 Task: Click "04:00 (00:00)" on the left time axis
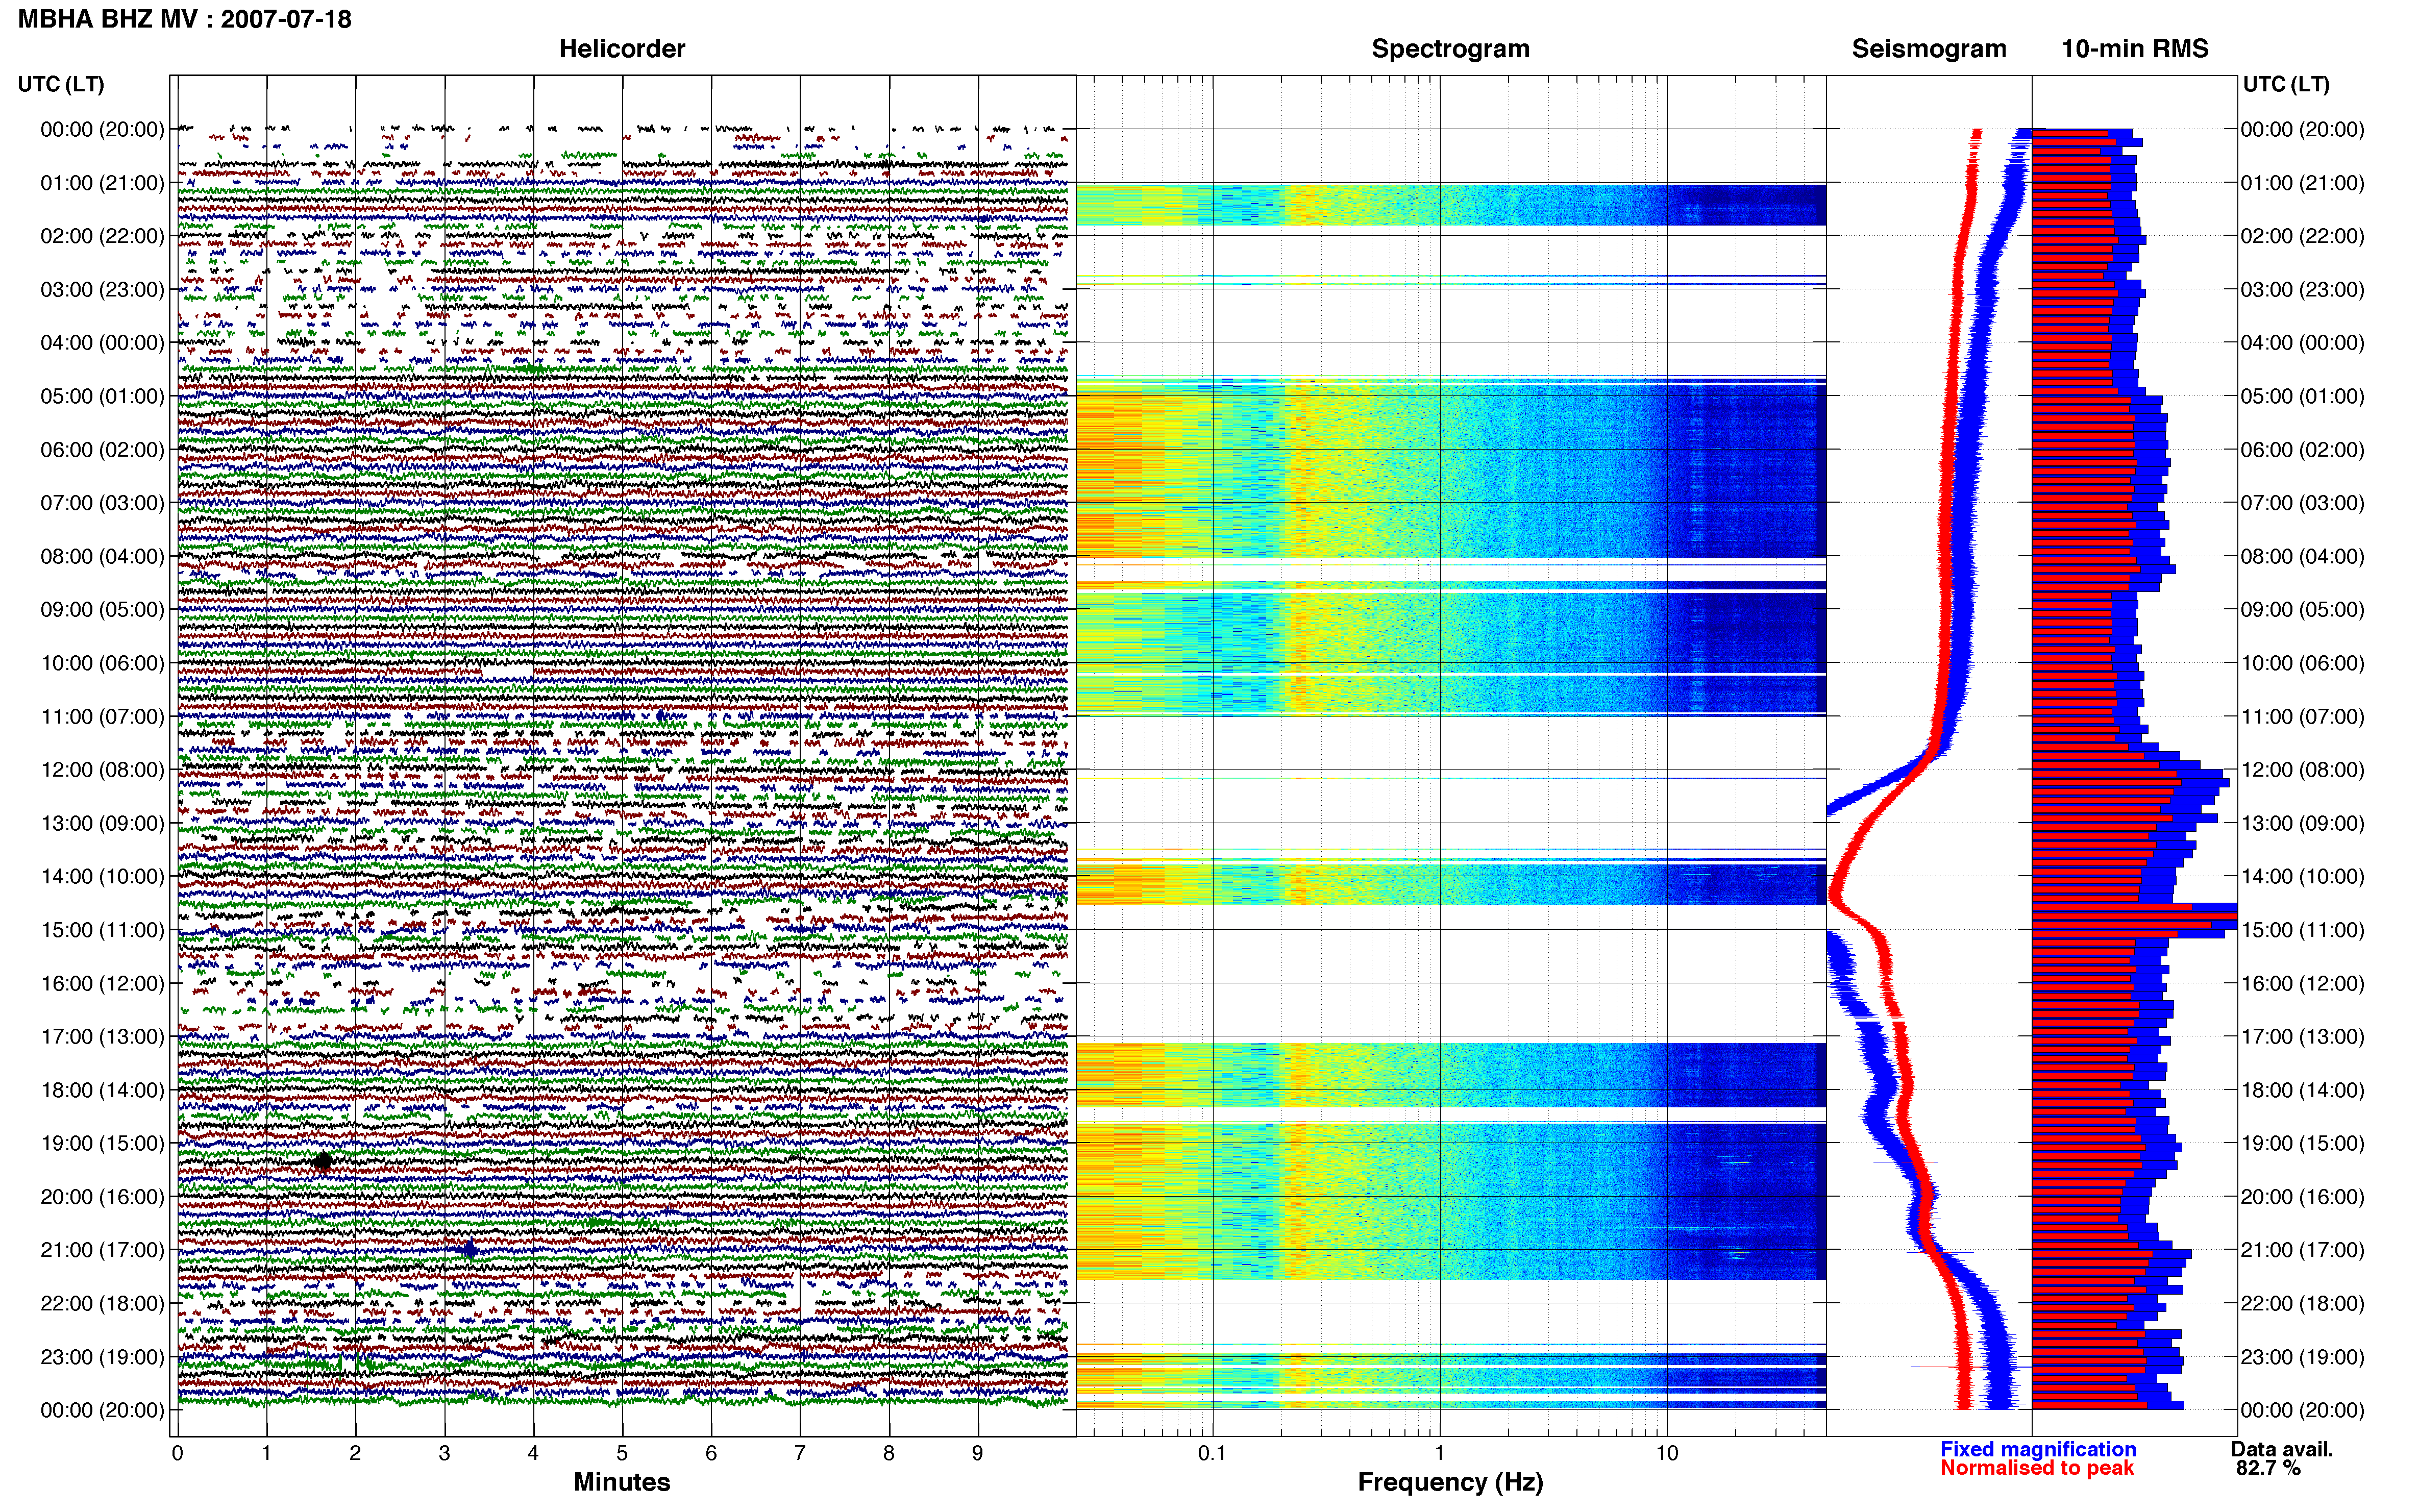tap(102, 343)
